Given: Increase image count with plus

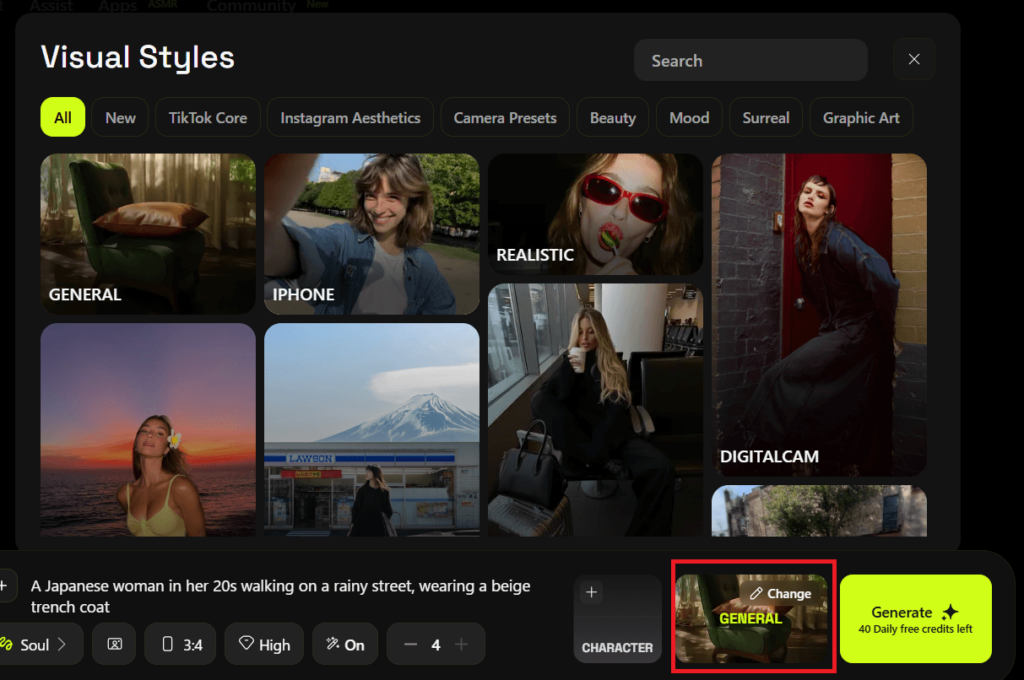Looking at the screenshot, I should pos(461,645).
